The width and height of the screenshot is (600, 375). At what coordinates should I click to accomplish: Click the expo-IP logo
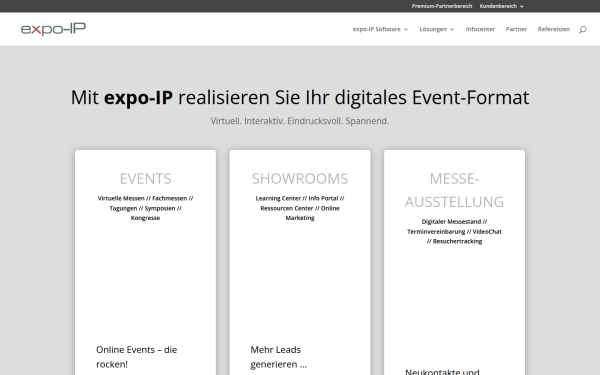coord(53,29)
